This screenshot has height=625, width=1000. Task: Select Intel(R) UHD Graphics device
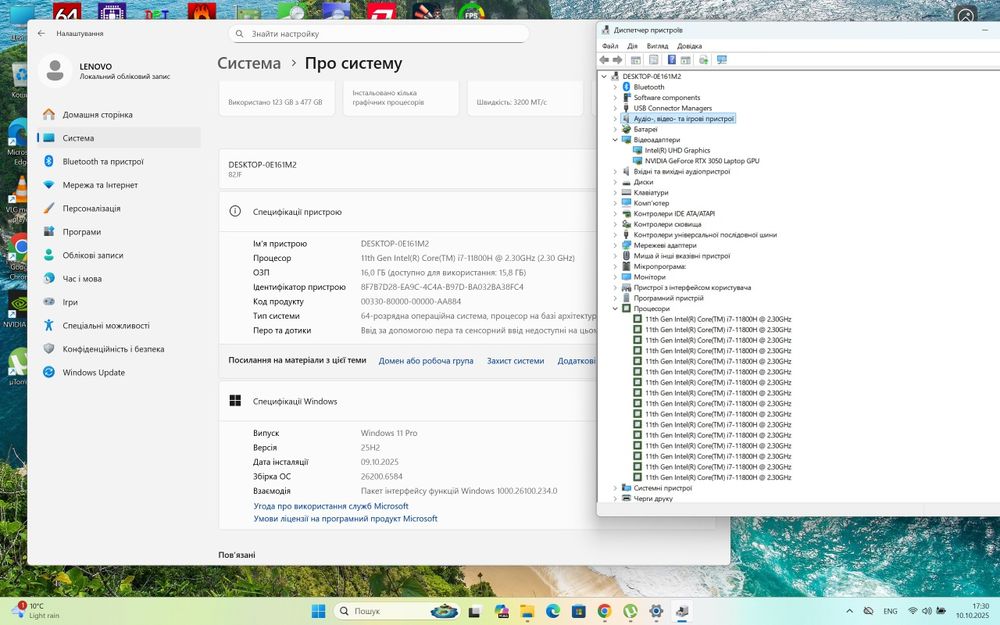point(677,151)
